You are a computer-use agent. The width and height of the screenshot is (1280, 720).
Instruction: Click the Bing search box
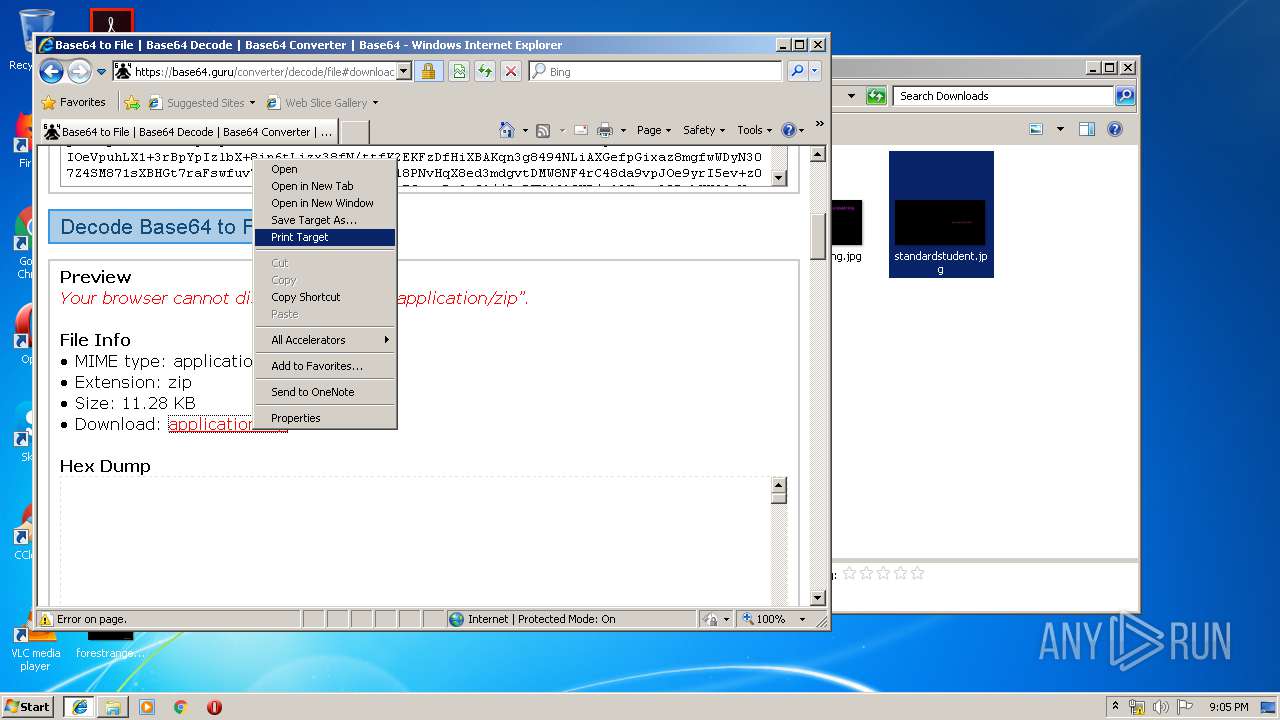click(x=656, y=71)
